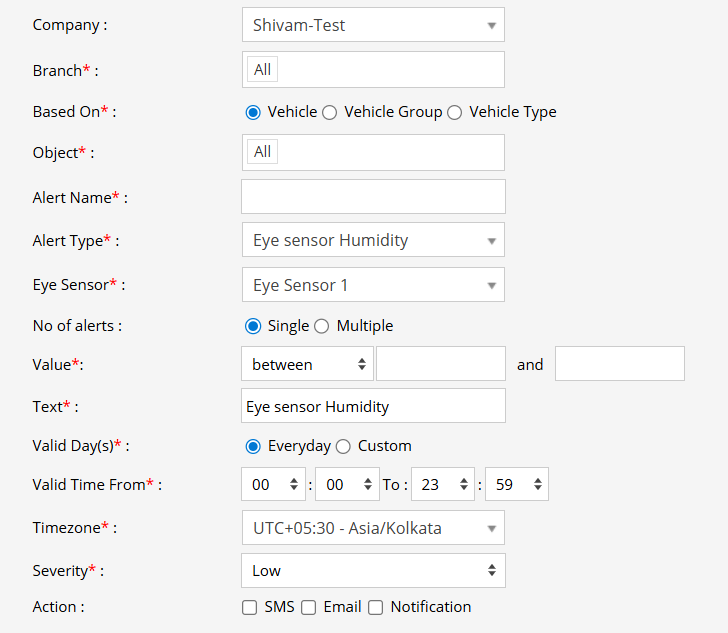Expand the Alert Type dropdown
This screenshot has height=633, width=728.
tap(372, 240)
